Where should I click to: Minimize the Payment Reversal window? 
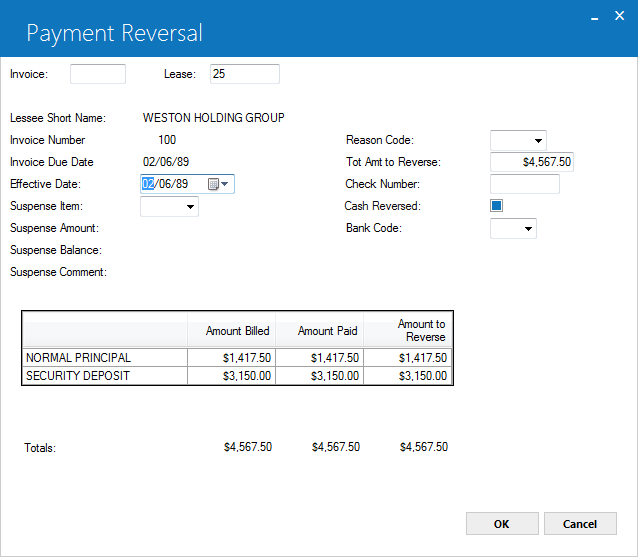pyautogui.click(x=594, y=17)
